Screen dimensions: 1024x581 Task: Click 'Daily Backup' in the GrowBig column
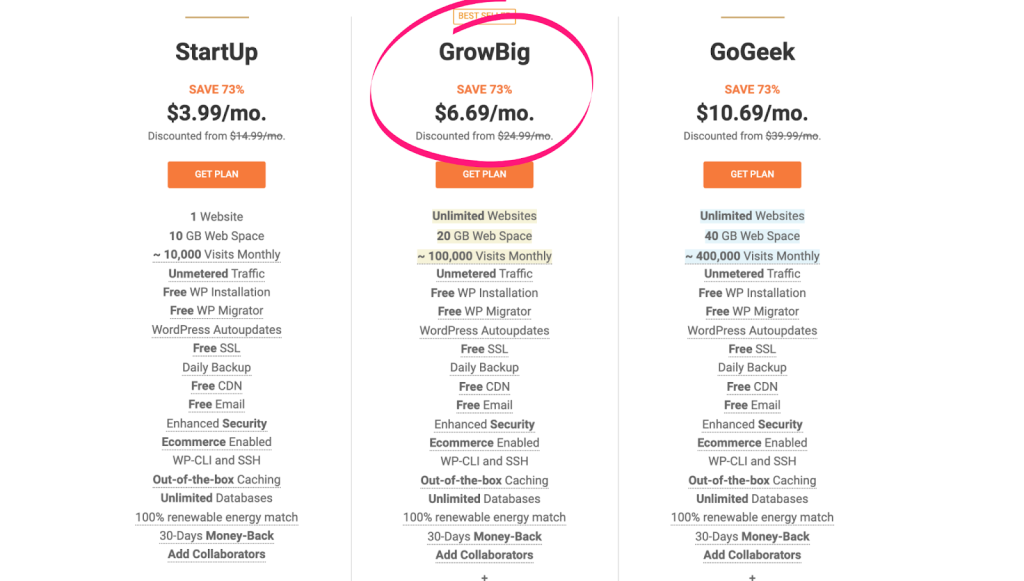tap(484, 368)
